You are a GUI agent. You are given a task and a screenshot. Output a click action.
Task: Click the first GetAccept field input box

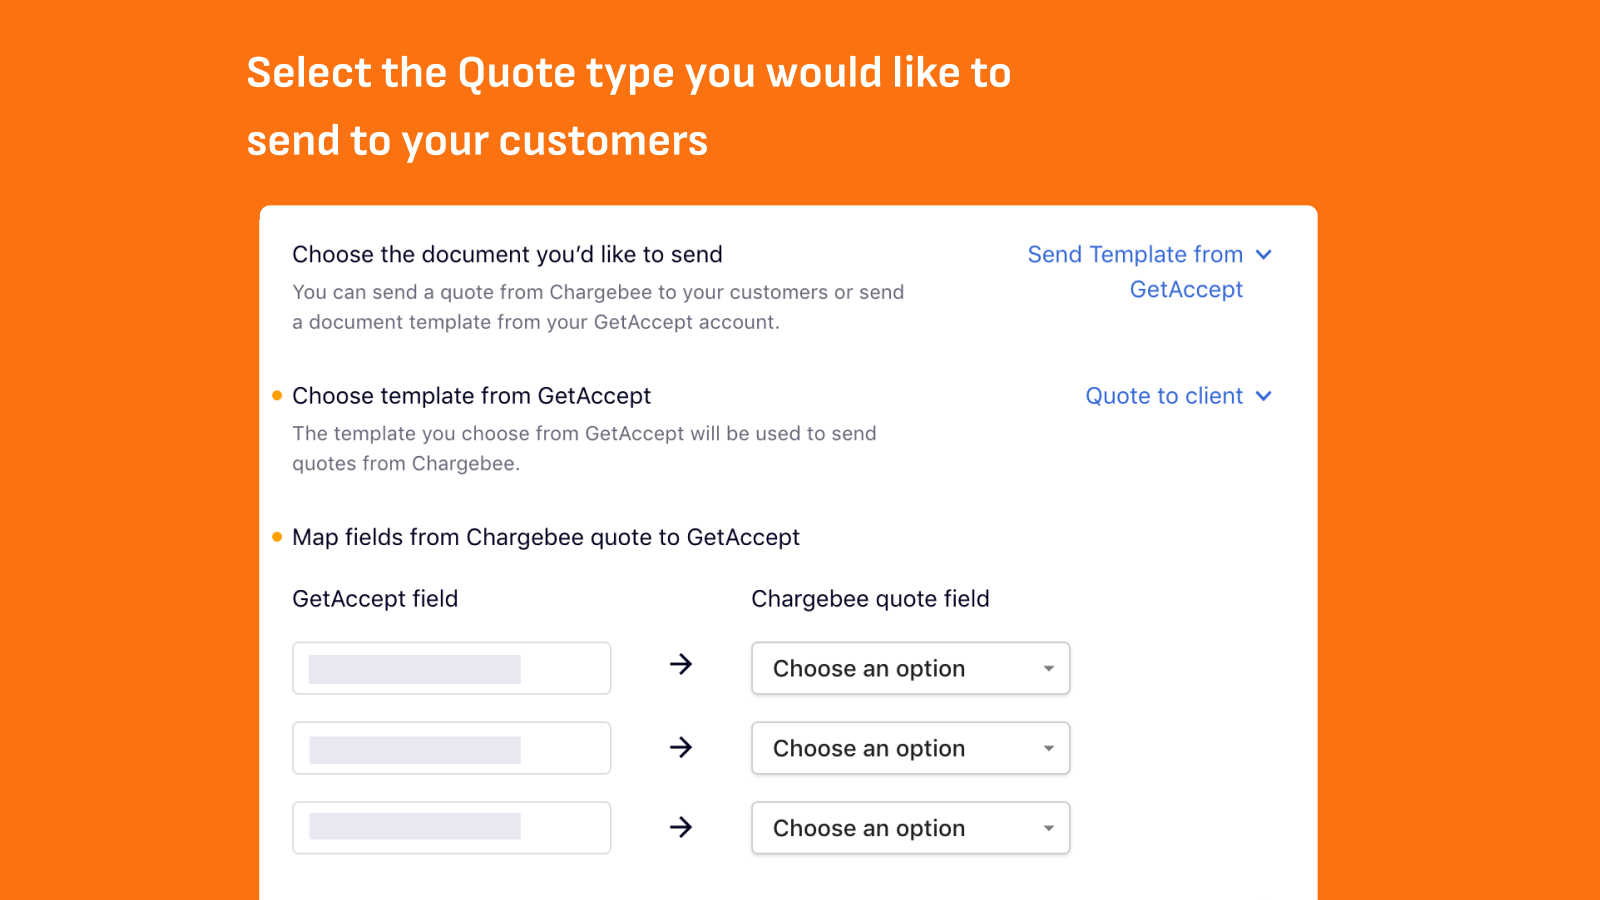451,669
